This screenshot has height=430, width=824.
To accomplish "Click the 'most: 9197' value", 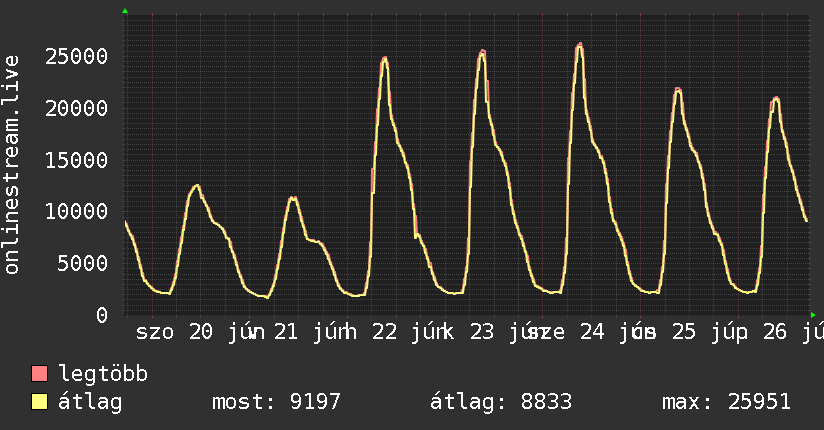I will [x=276, y=402].
